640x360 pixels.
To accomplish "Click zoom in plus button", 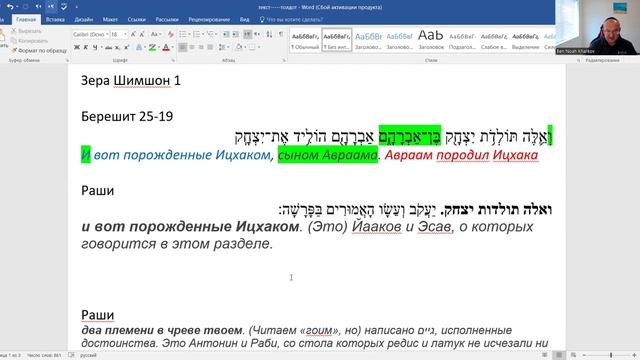I will (x=634, y=356).
